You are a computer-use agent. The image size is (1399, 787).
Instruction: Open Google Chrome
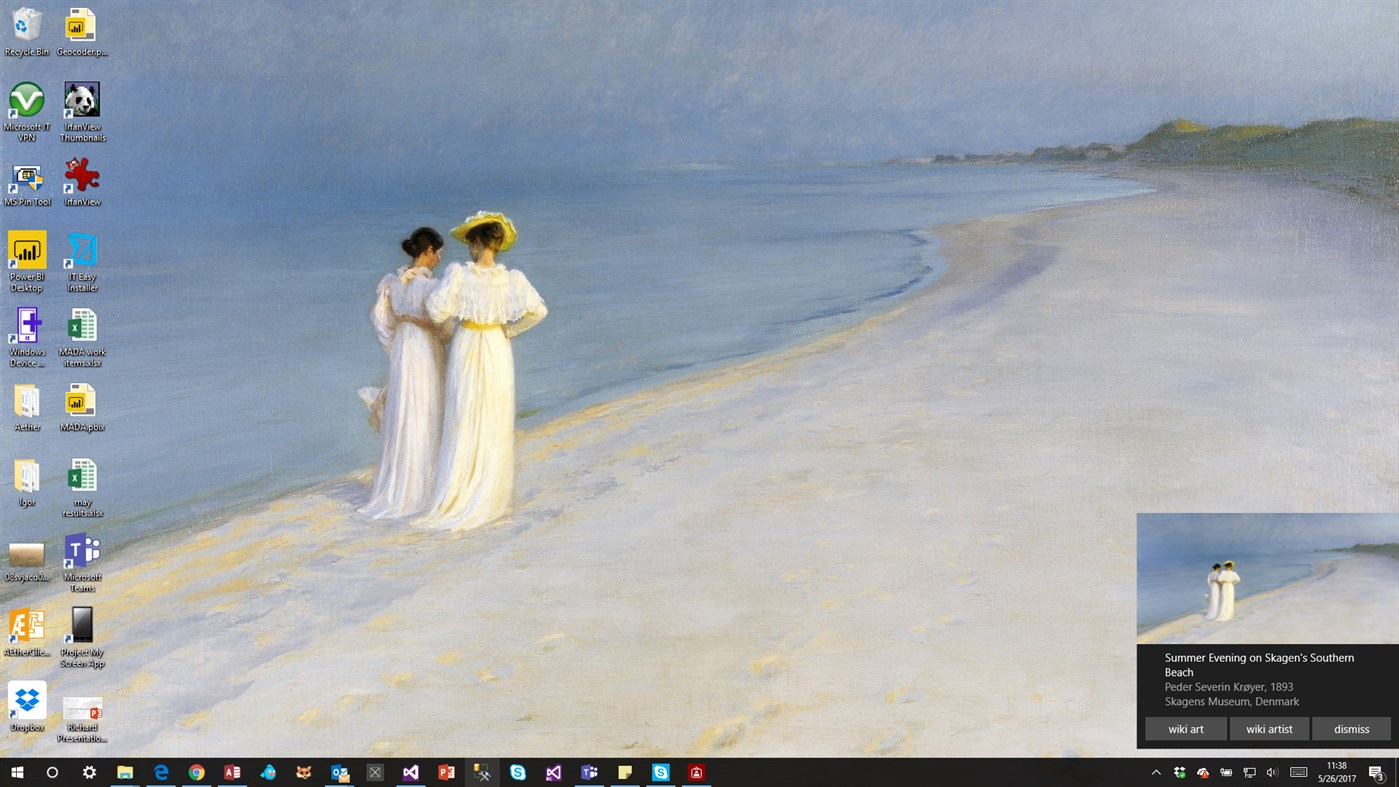click(x=196, y=772)
